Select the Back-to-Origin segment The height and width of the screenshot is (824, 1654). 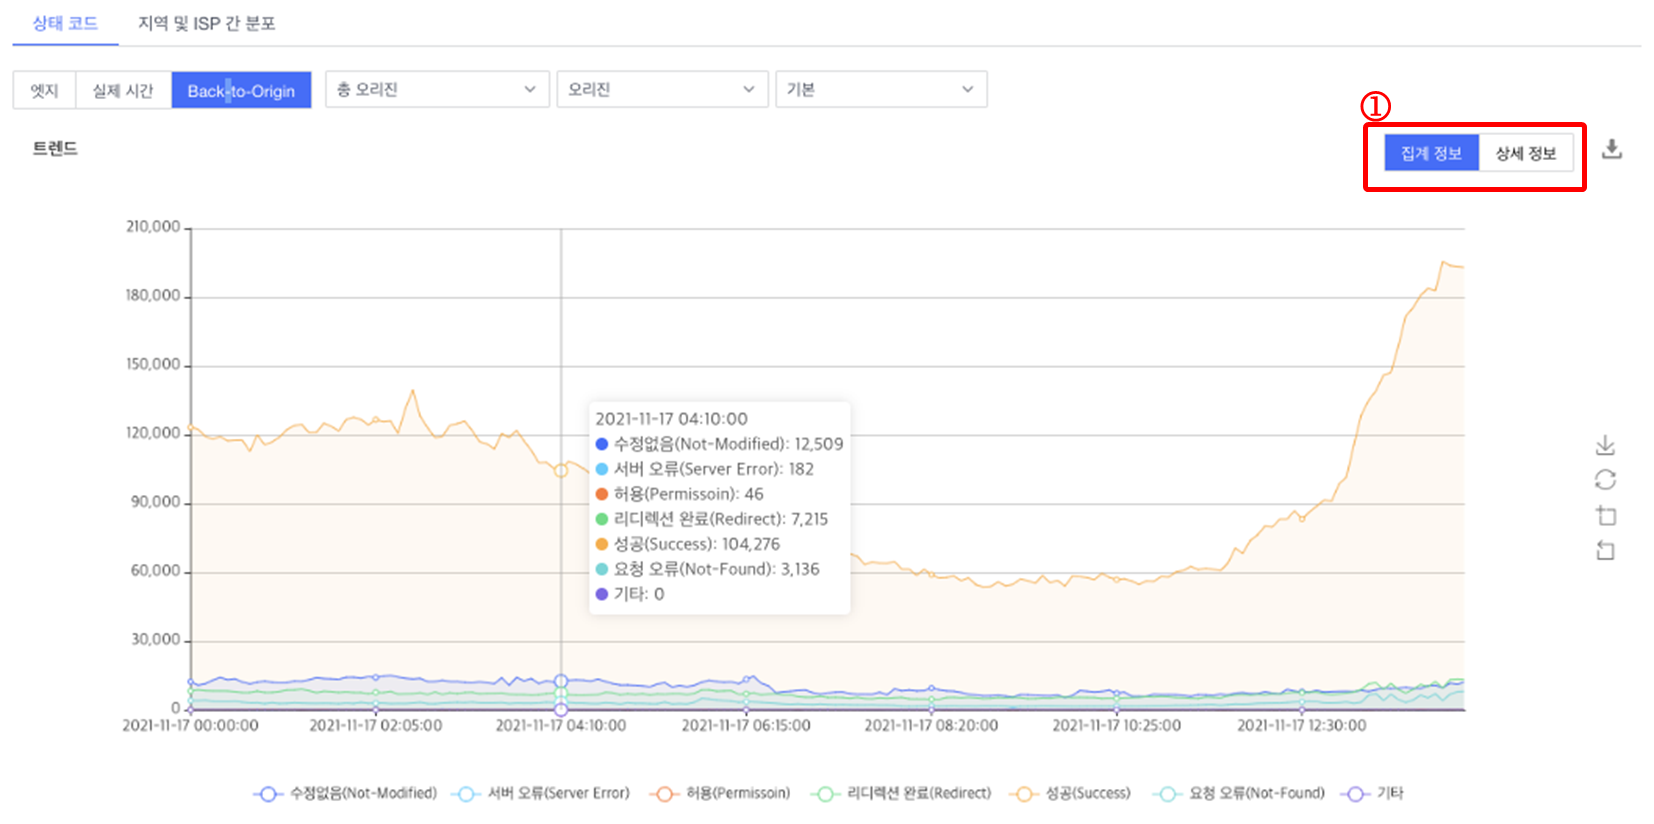[241, 90]
